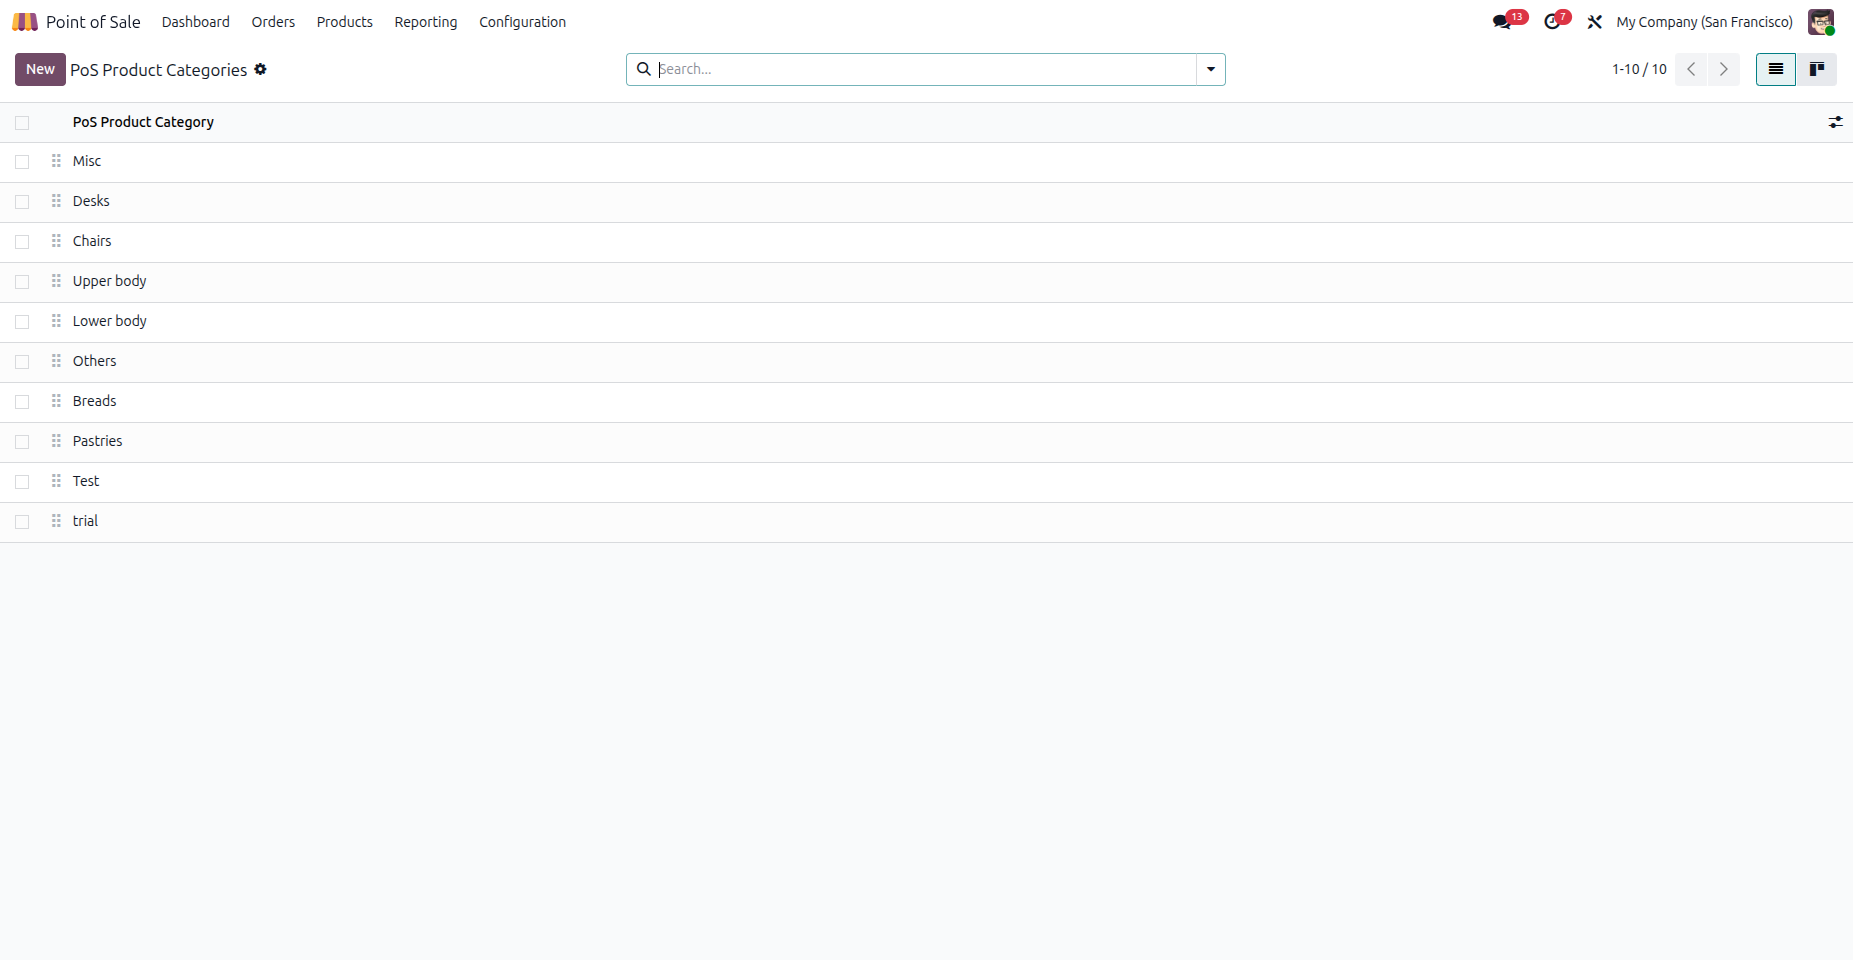
Task: Grab the drag handle of Breads row
Action: 56,401
